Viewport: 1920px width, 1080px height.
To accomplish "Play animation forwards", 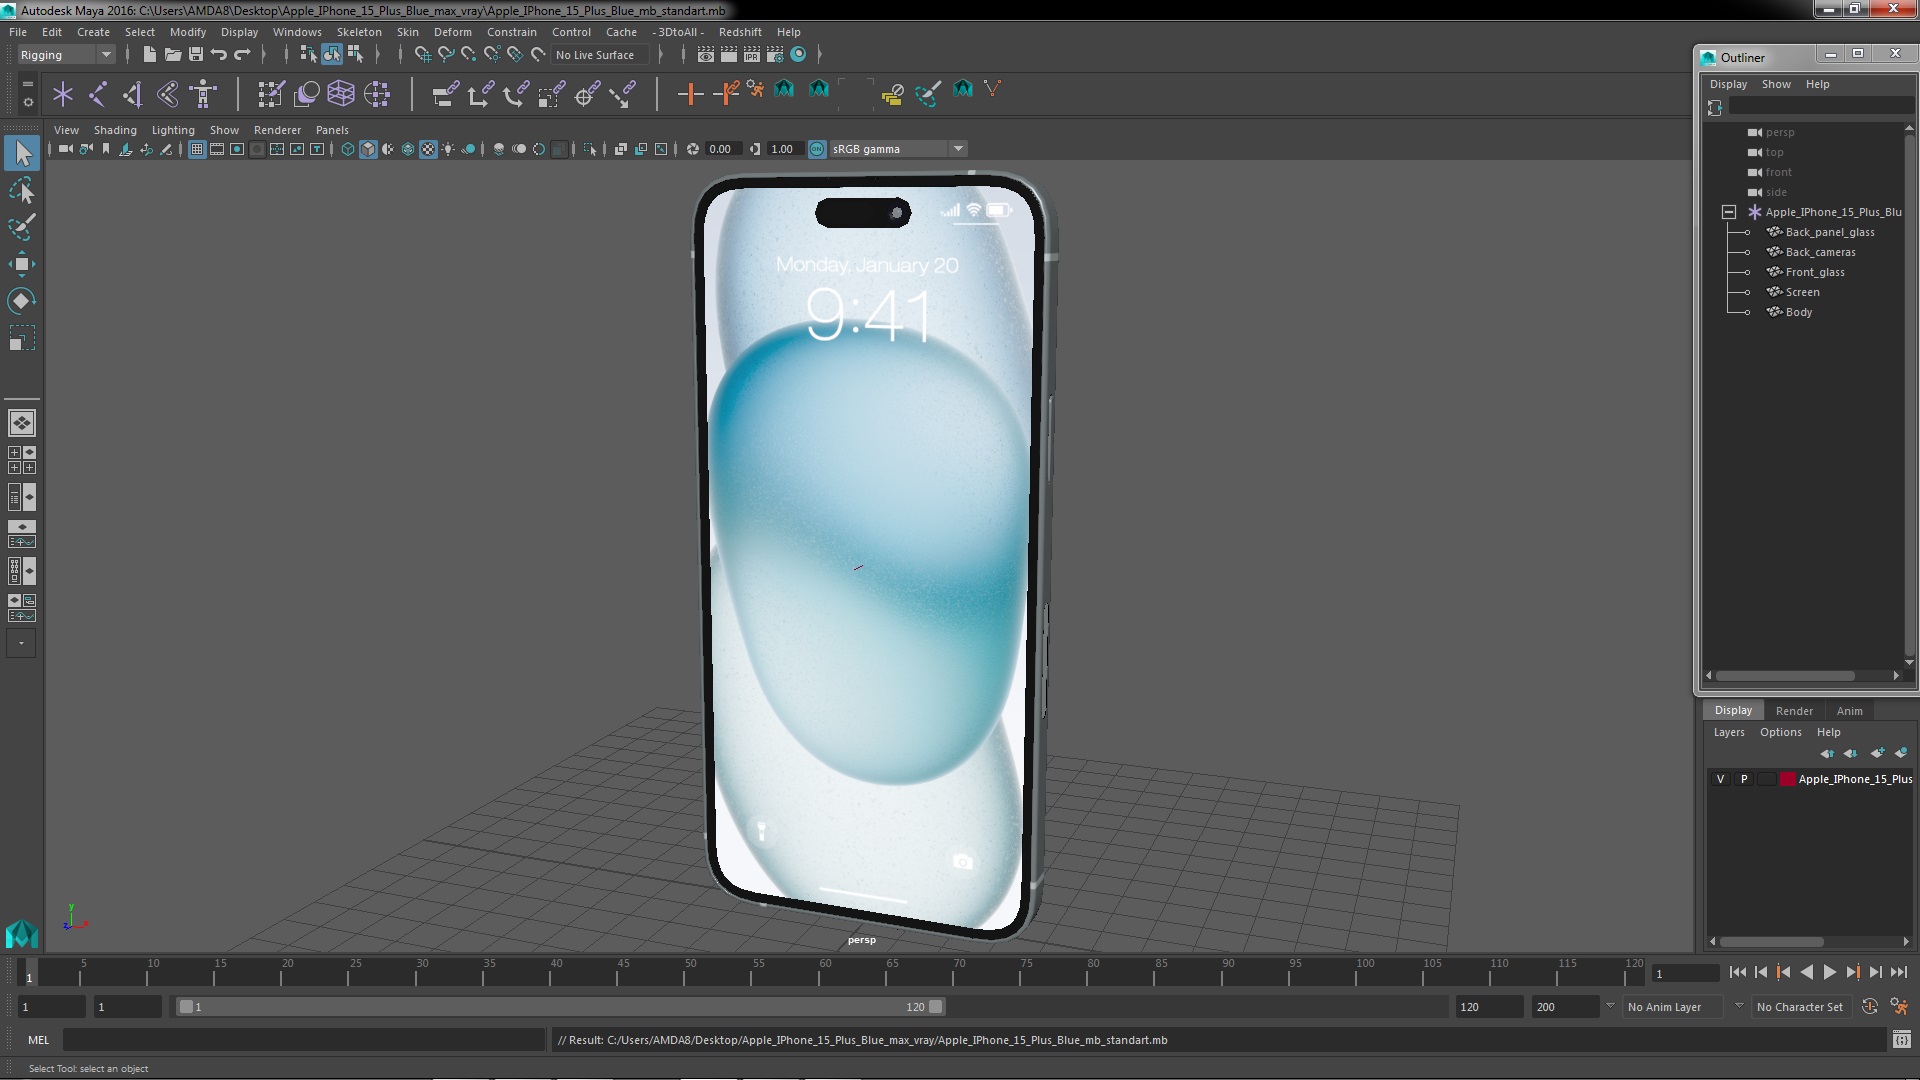I will point(1829,972).
